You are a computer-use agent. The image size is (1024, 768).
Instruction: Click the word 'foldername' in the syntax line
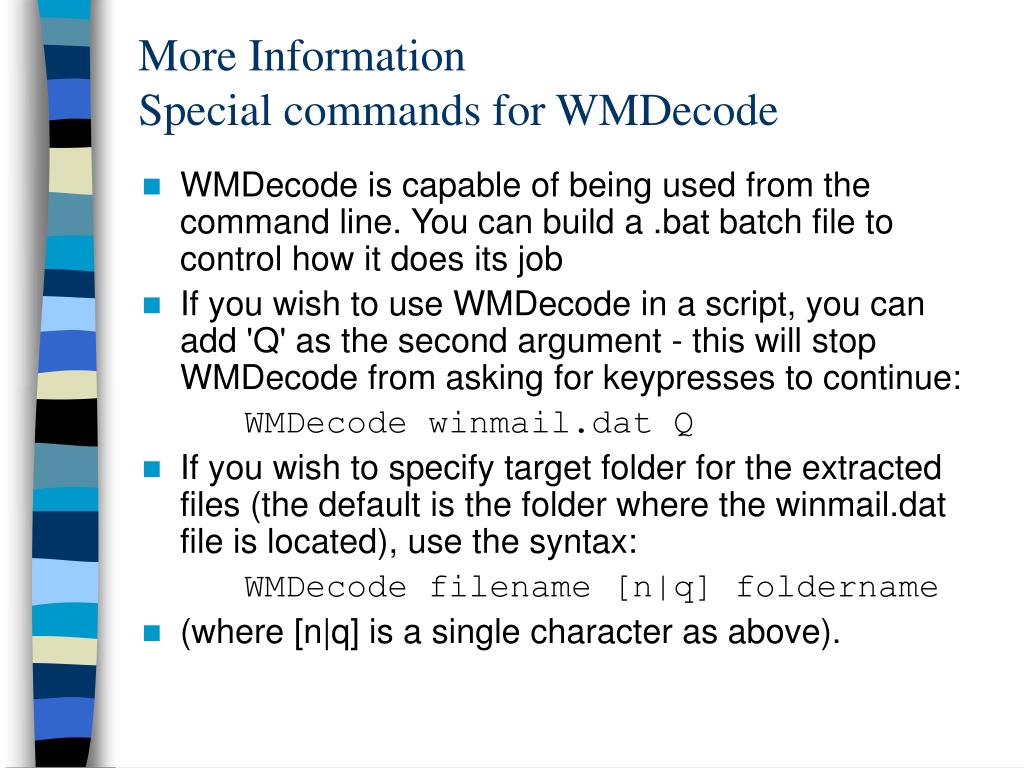837,588
